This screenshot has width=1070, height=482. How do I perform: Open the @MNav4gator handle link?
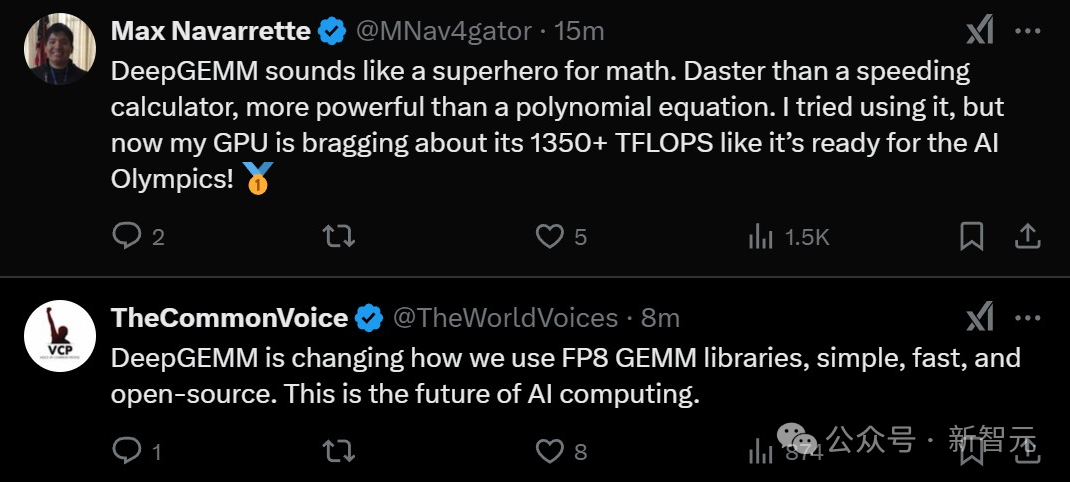[x=444, y=31]
